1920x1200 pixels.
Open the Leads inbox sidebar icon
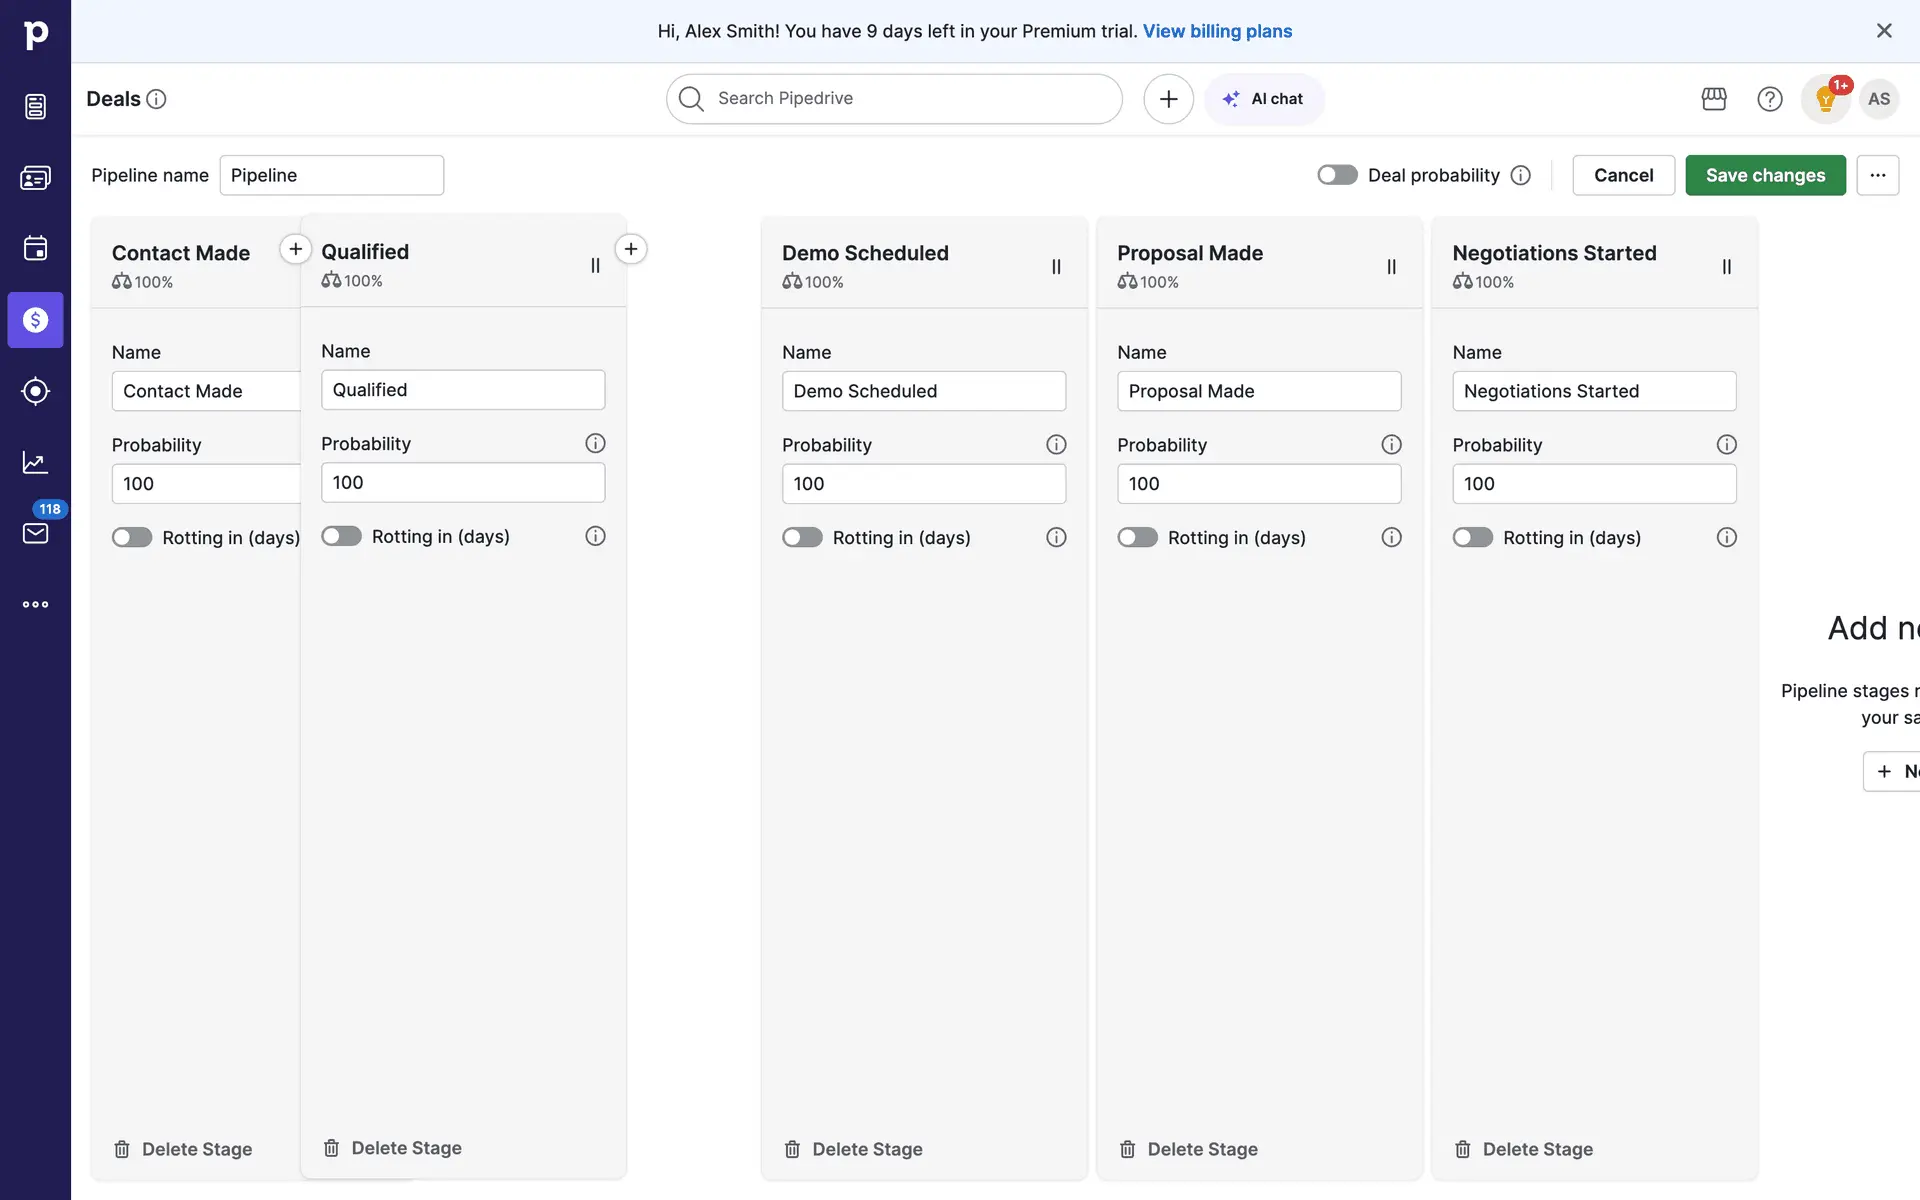click(x=35, y=106)
